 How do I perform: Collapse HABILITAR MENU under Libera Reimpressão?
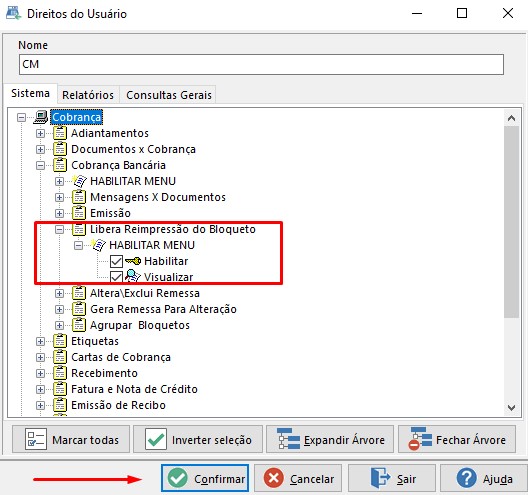click(78, 245)
